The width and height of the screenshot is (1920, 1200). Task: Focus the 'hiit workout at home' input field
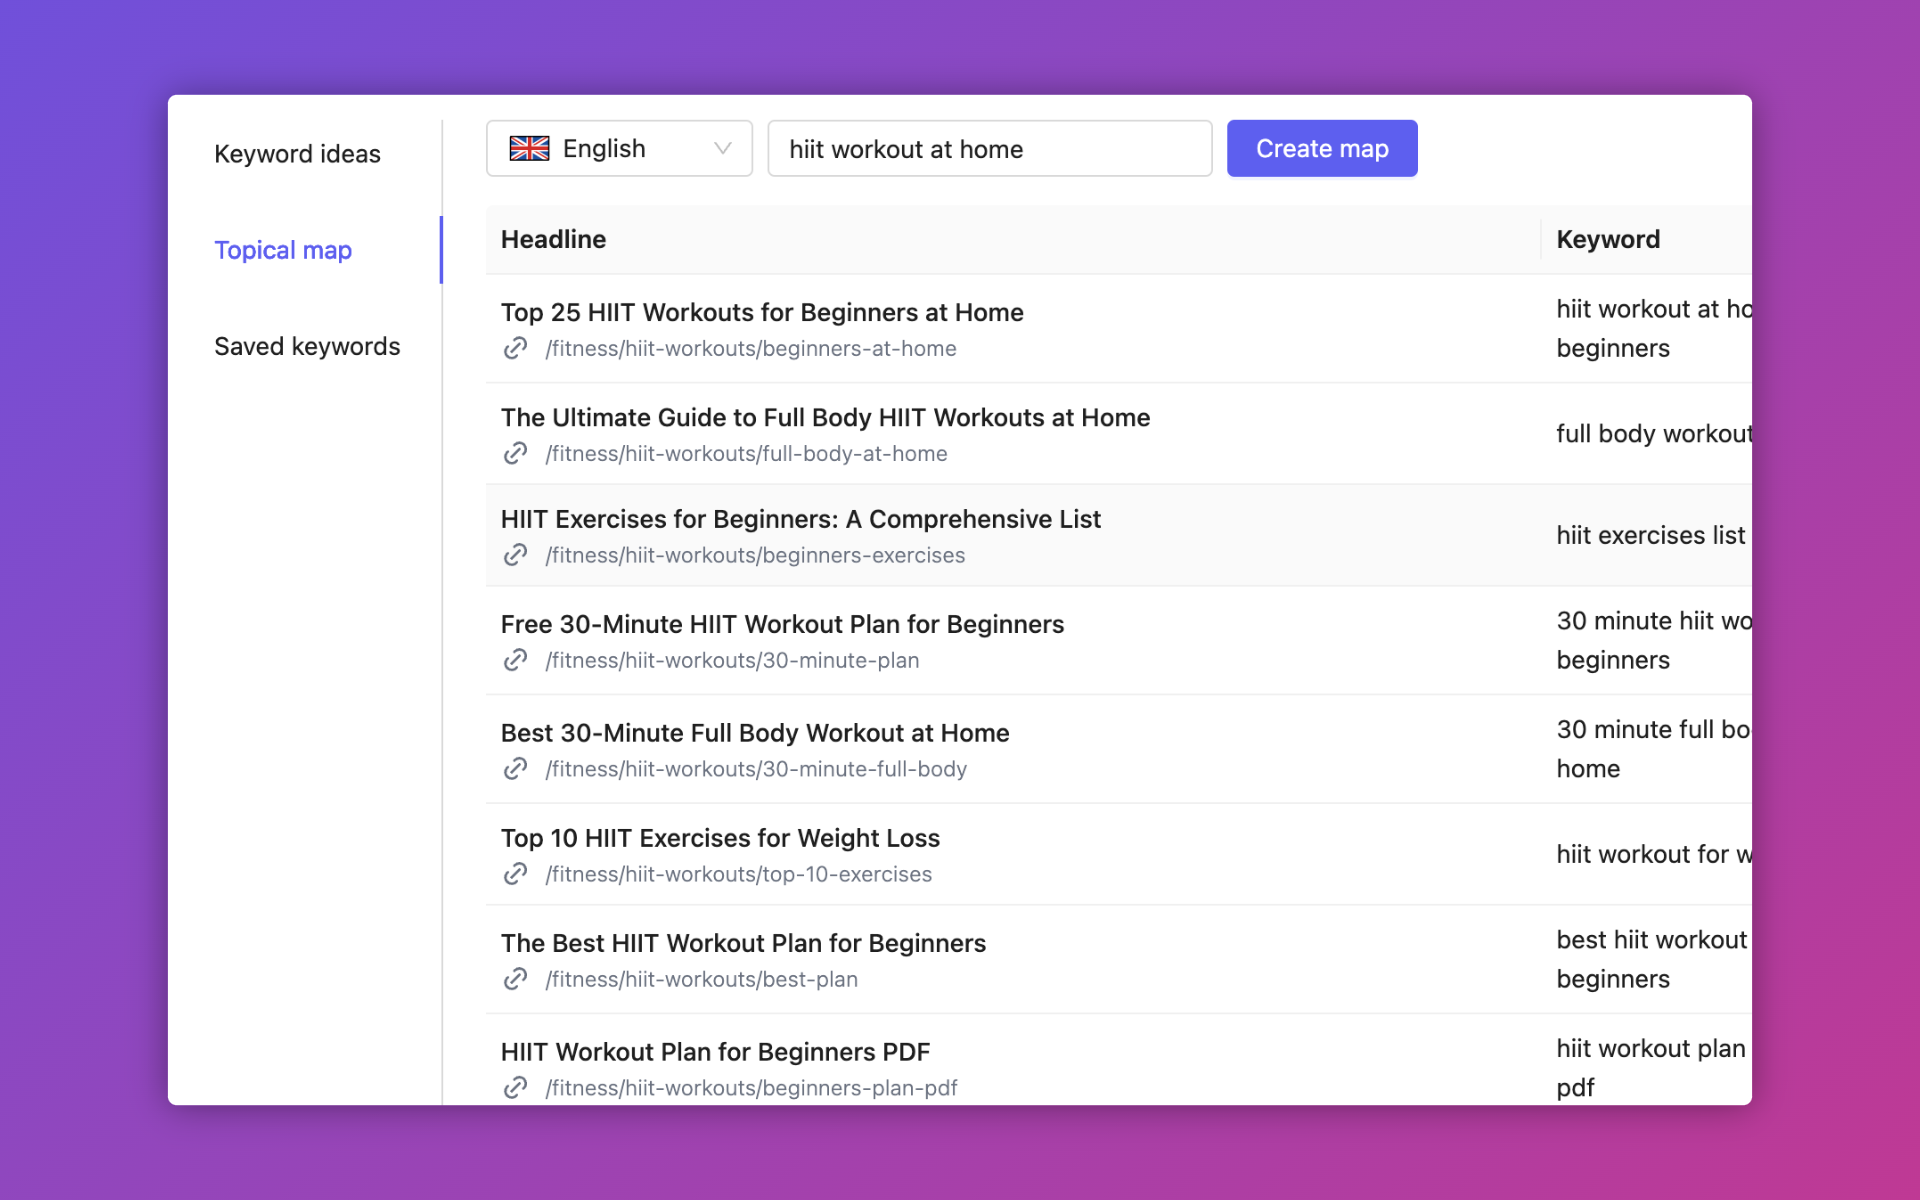pos(989,149)
